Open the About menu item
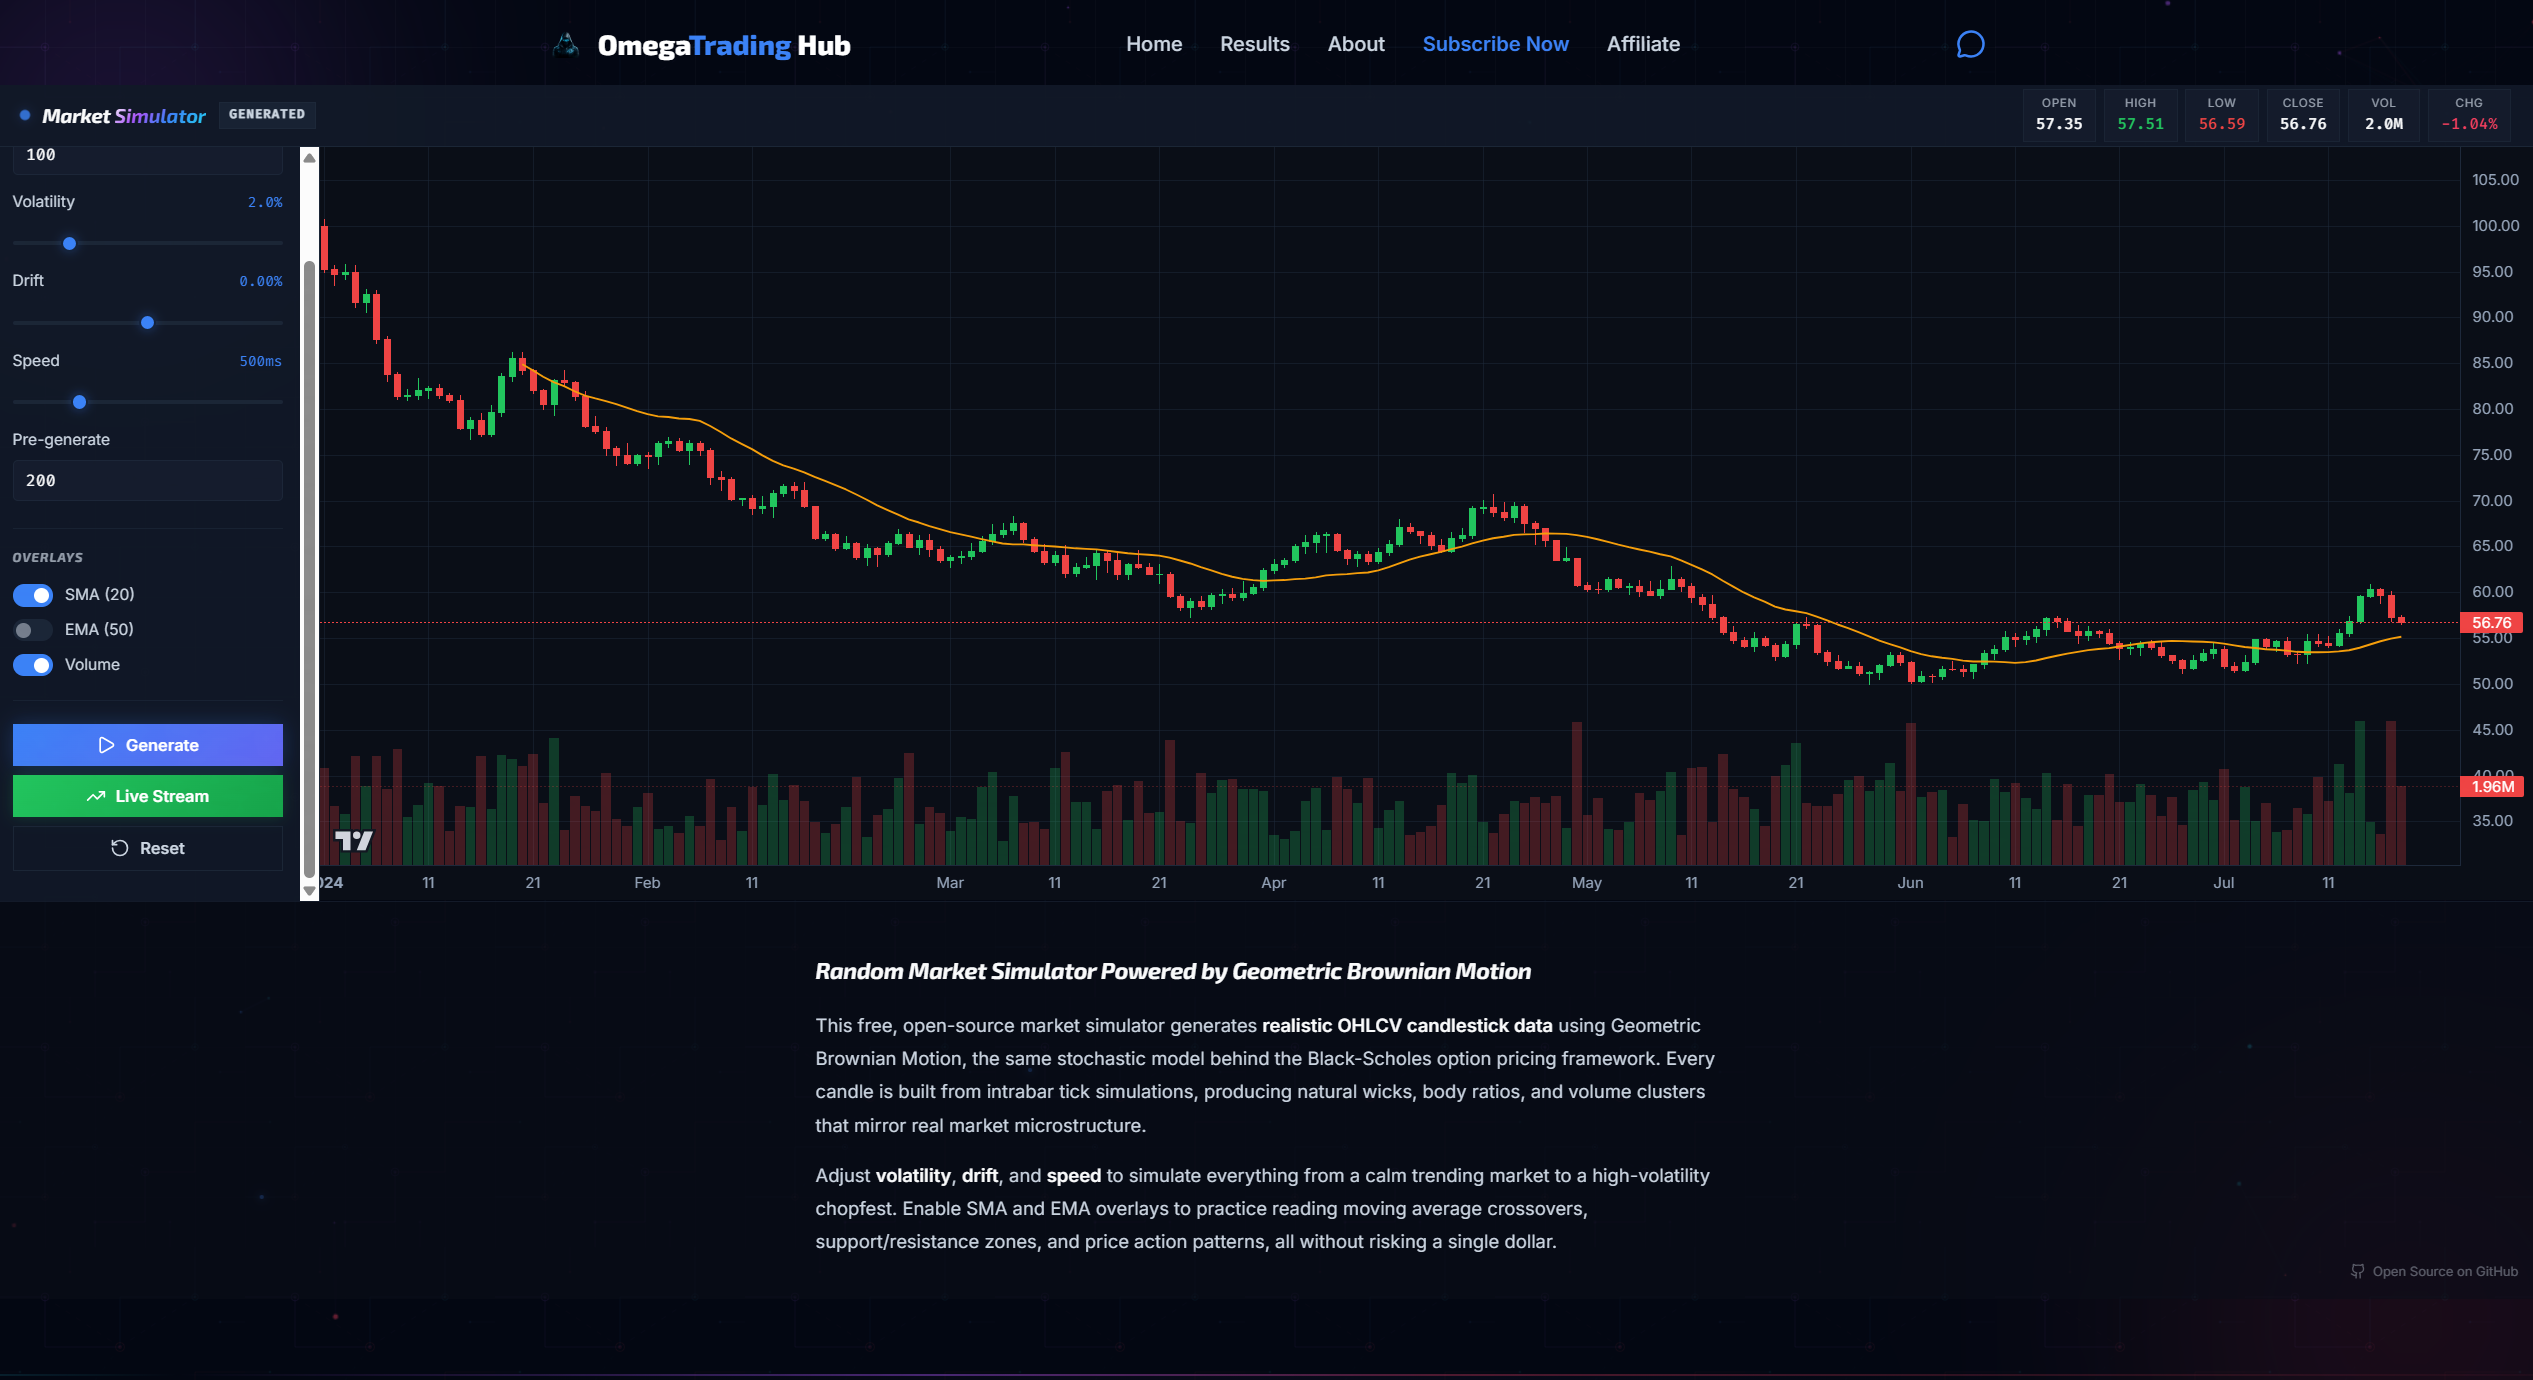The height and width of the screenshot is (1380, 2533). [x=1355, y=44]
